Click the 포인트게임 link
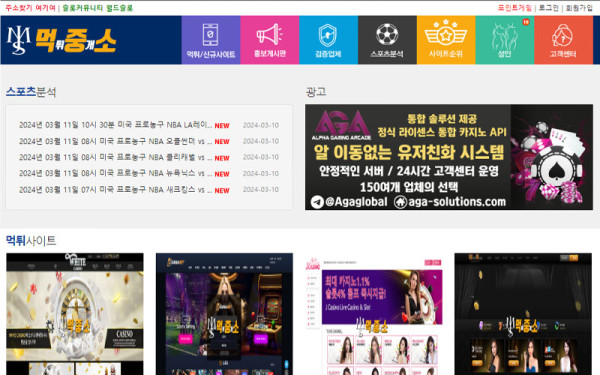The width and height of the screenshot is (600, 375). (x=515, y=8)
